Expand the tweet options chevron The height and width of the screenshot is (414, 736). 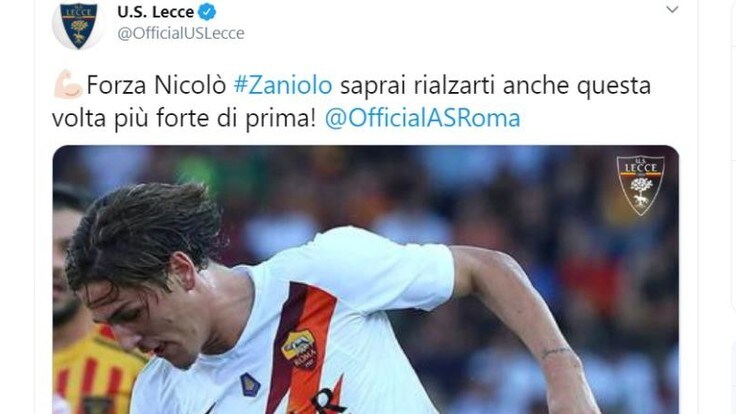tap(672, 9)
